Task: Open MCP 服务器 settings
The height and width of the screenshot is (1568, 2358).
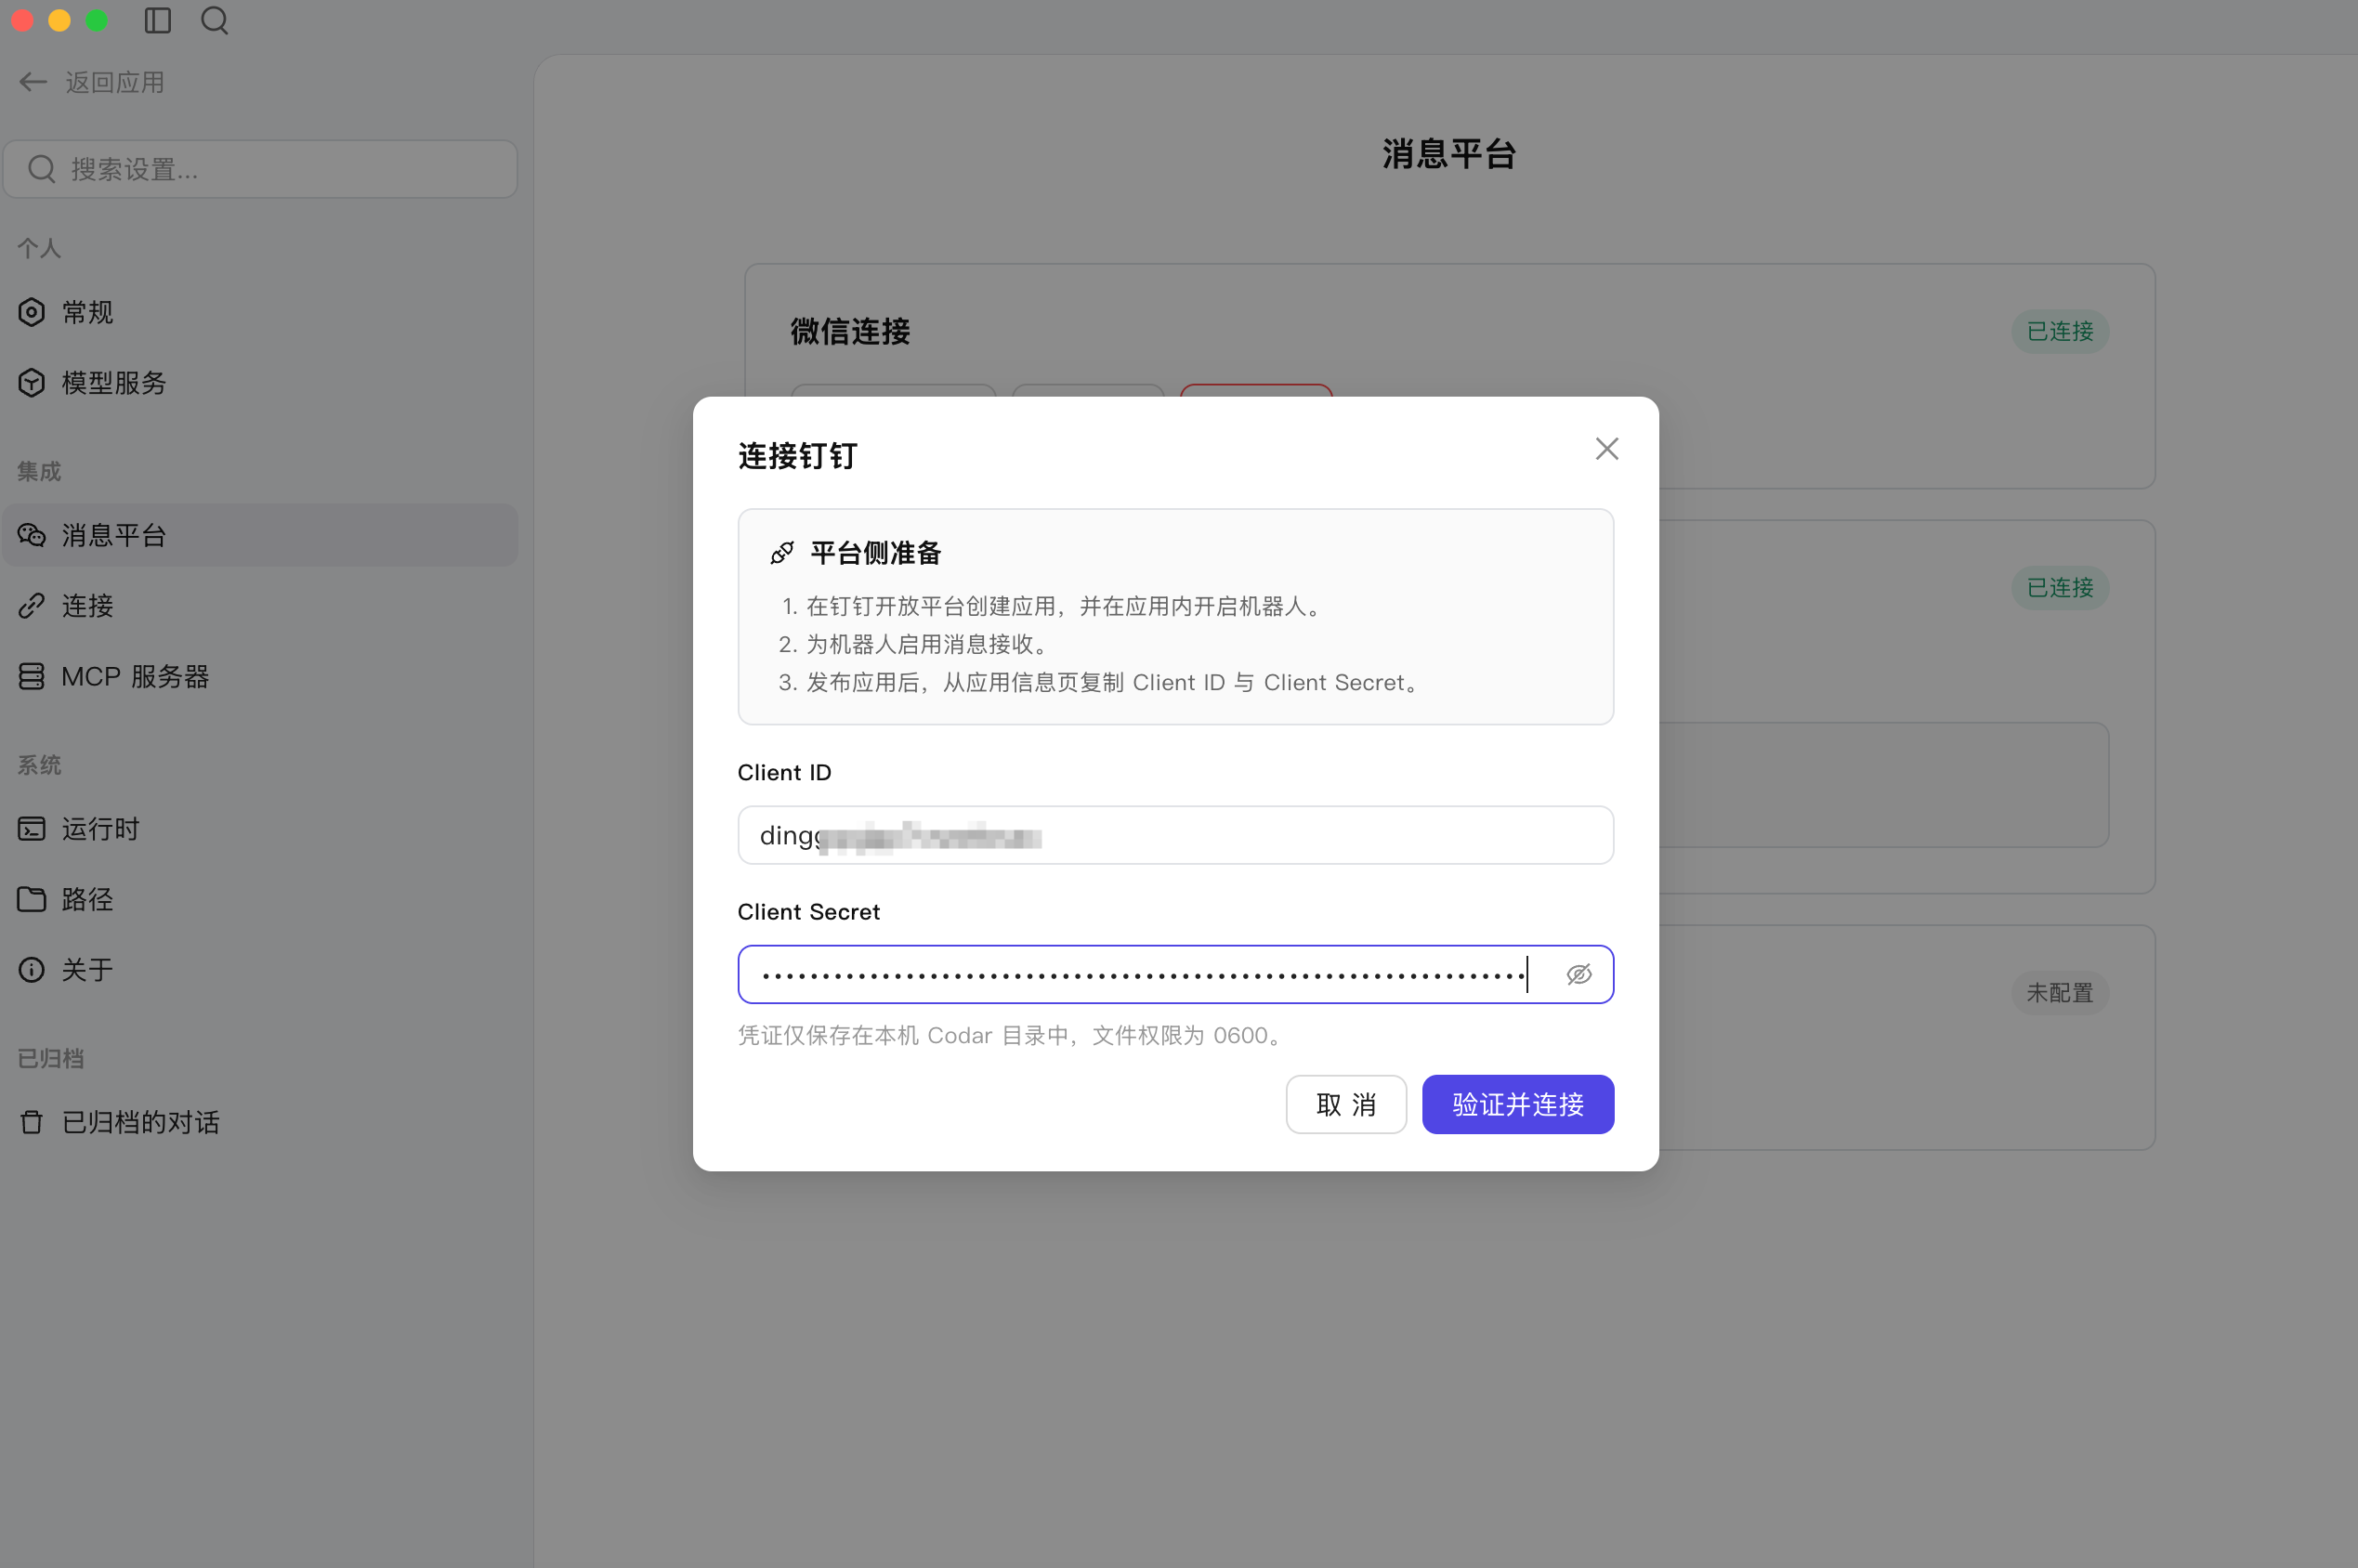Action: click(260, 676)
